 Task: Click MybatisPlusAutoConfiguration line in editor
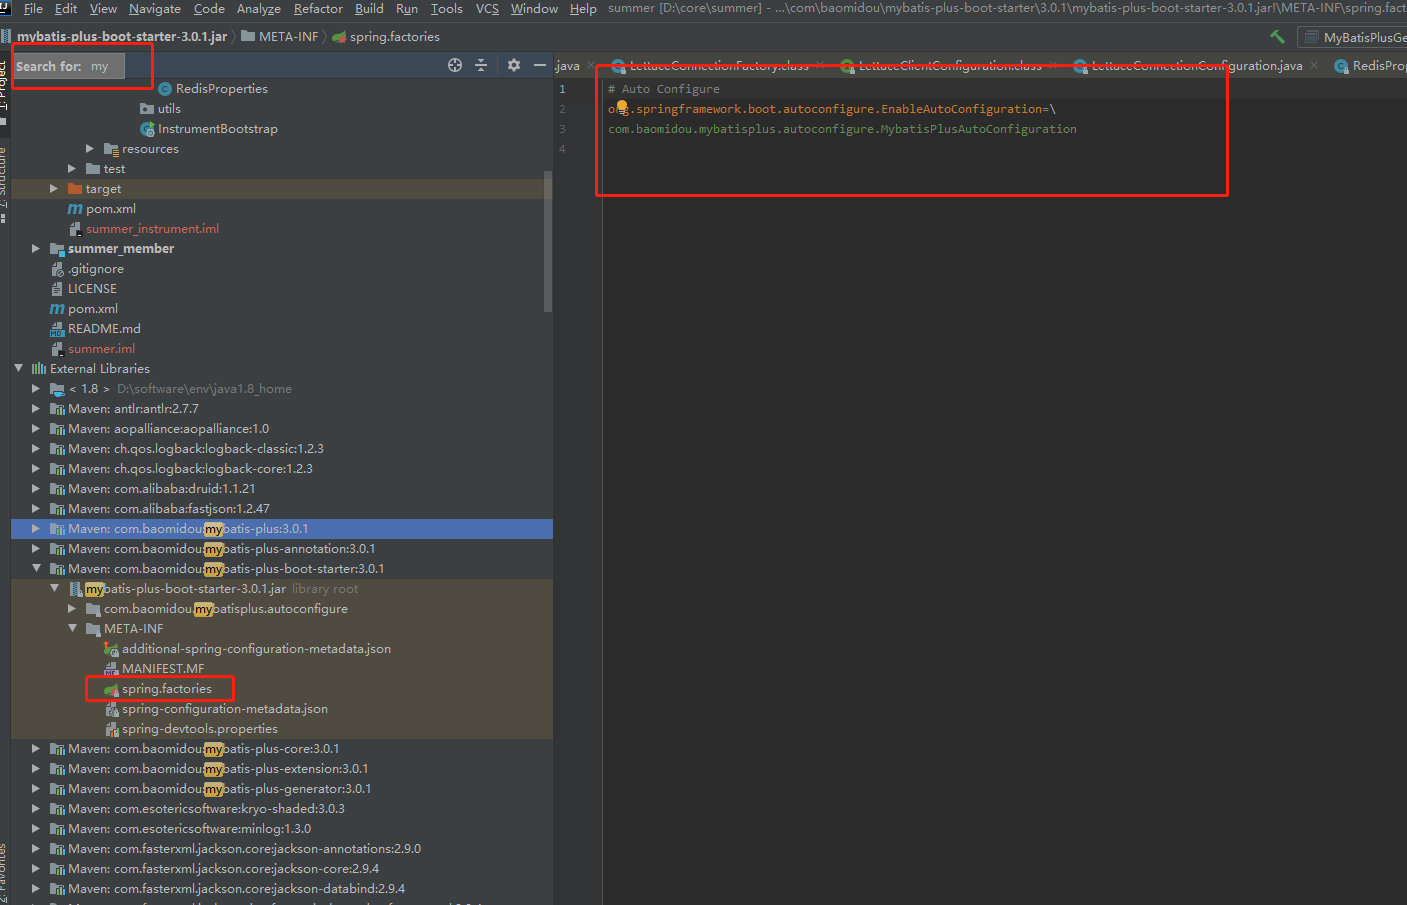pyautogui.click(x=842, y=129)
